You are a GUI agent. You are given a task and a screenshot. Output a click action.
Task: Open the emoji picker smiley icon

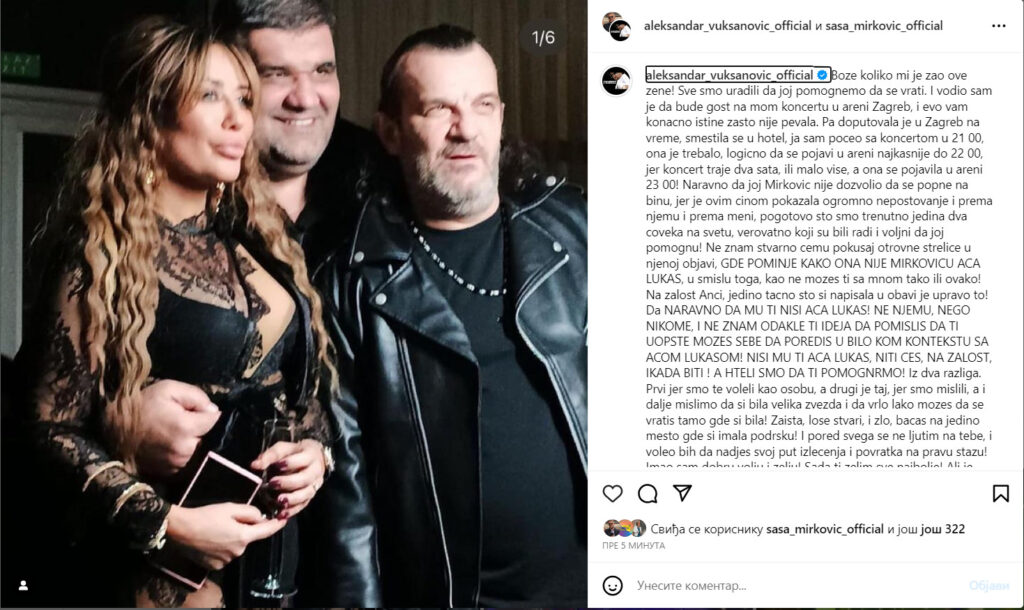click(x=612, y=585)
